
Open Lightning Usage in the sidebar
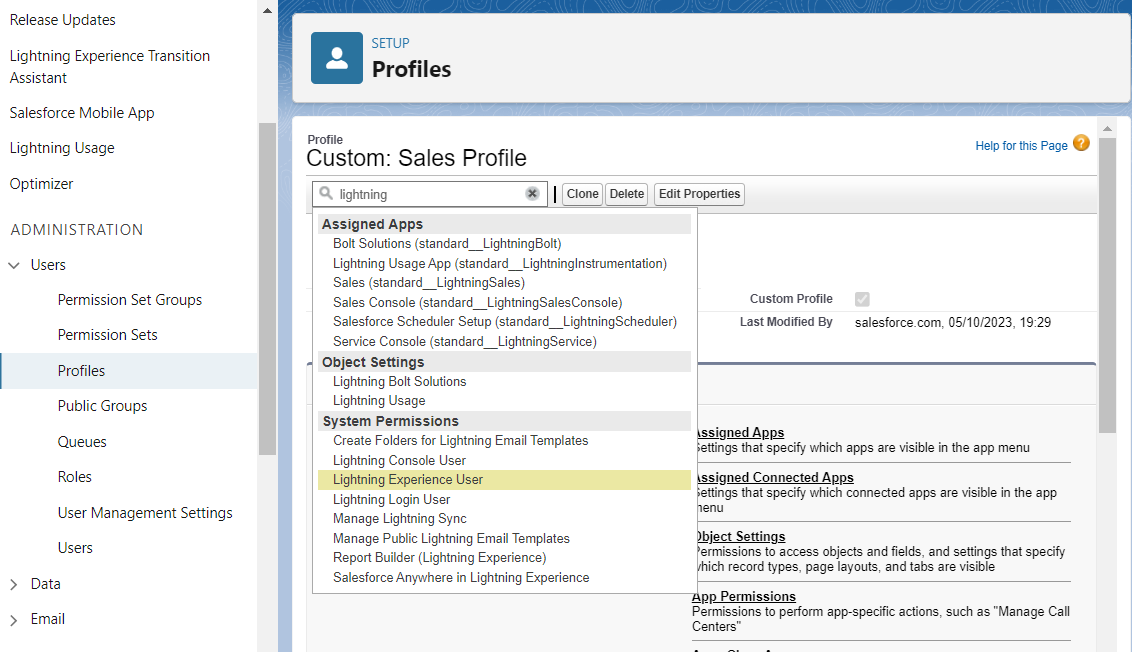point(62,148)
